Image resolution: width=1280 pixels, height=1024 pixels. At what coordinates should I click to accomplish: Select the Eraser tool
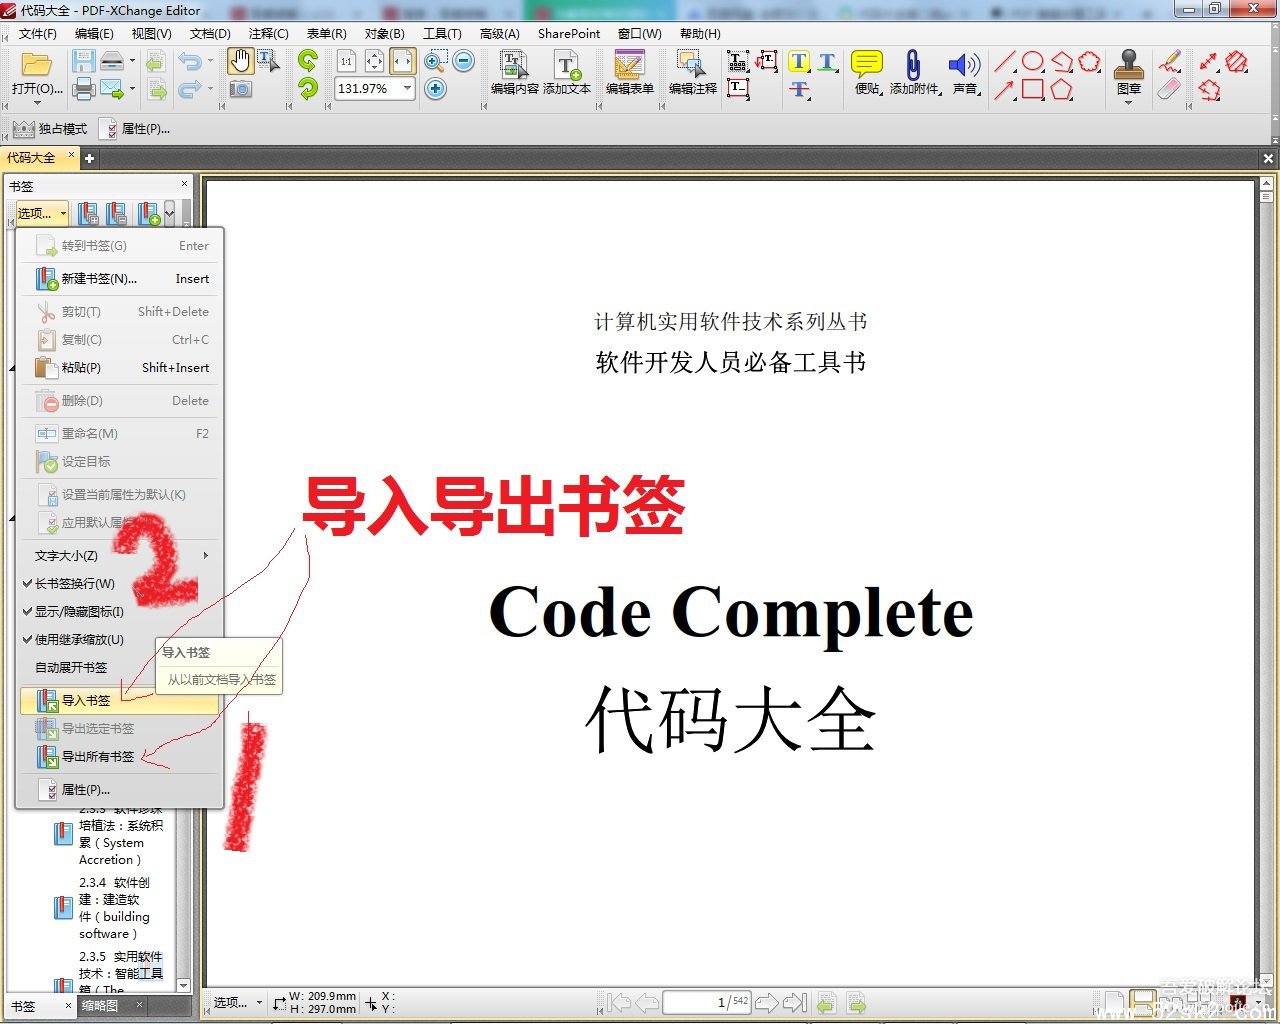[x=1169, y=89]
